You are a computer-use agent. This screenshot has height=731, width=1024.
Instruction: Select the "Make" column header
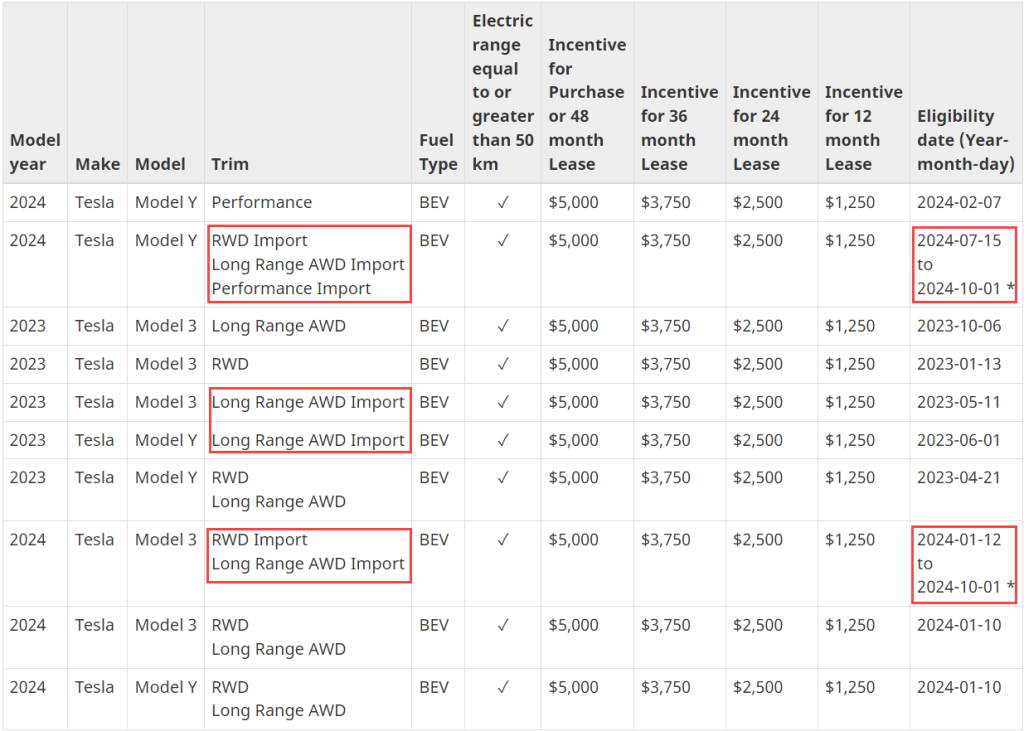tap(97, 164)
